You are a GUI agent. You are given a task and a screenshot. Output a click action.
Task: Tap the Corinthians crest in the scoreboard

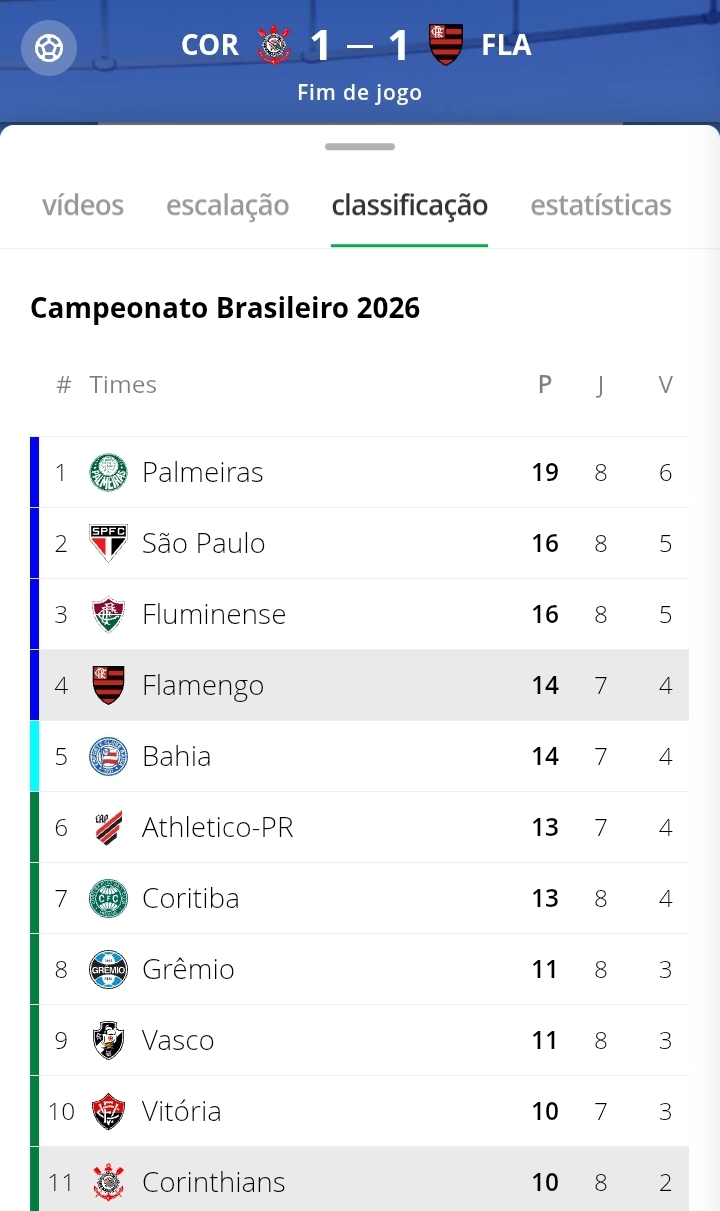coord(274,45)
